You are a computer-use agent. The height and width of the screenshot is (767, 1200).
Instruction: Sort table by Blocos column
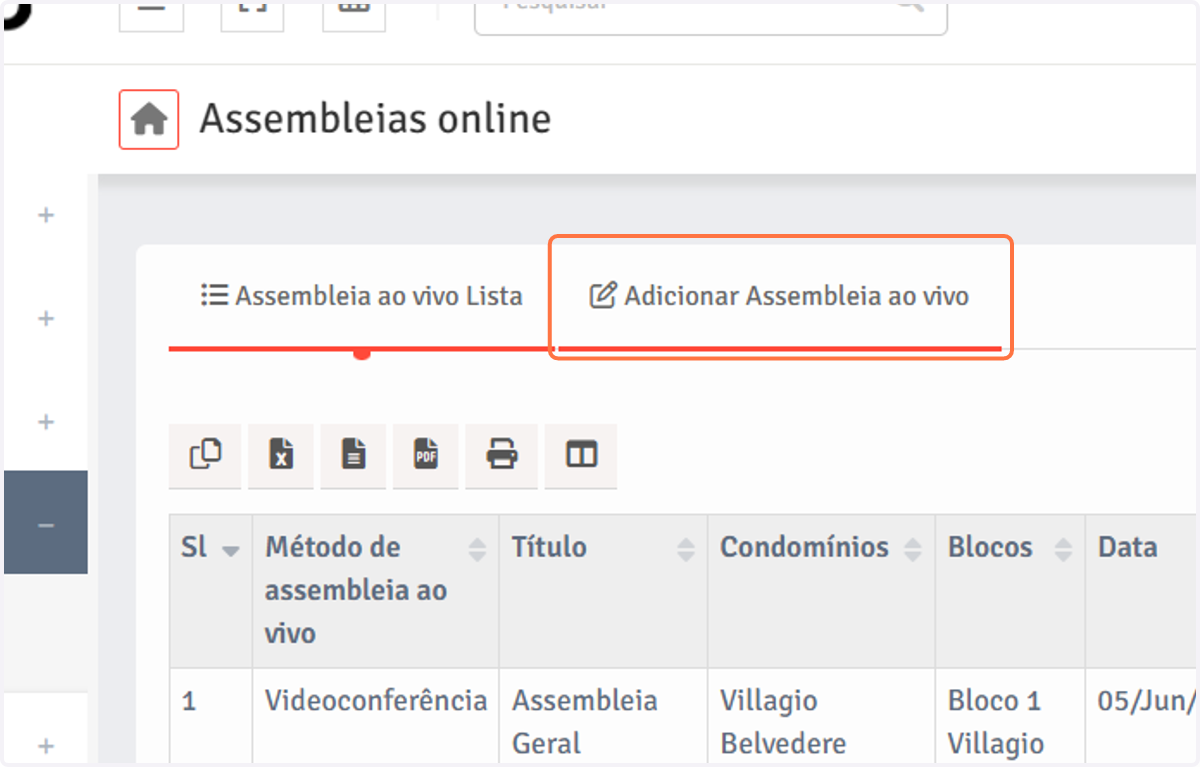tap(1010, 591)
